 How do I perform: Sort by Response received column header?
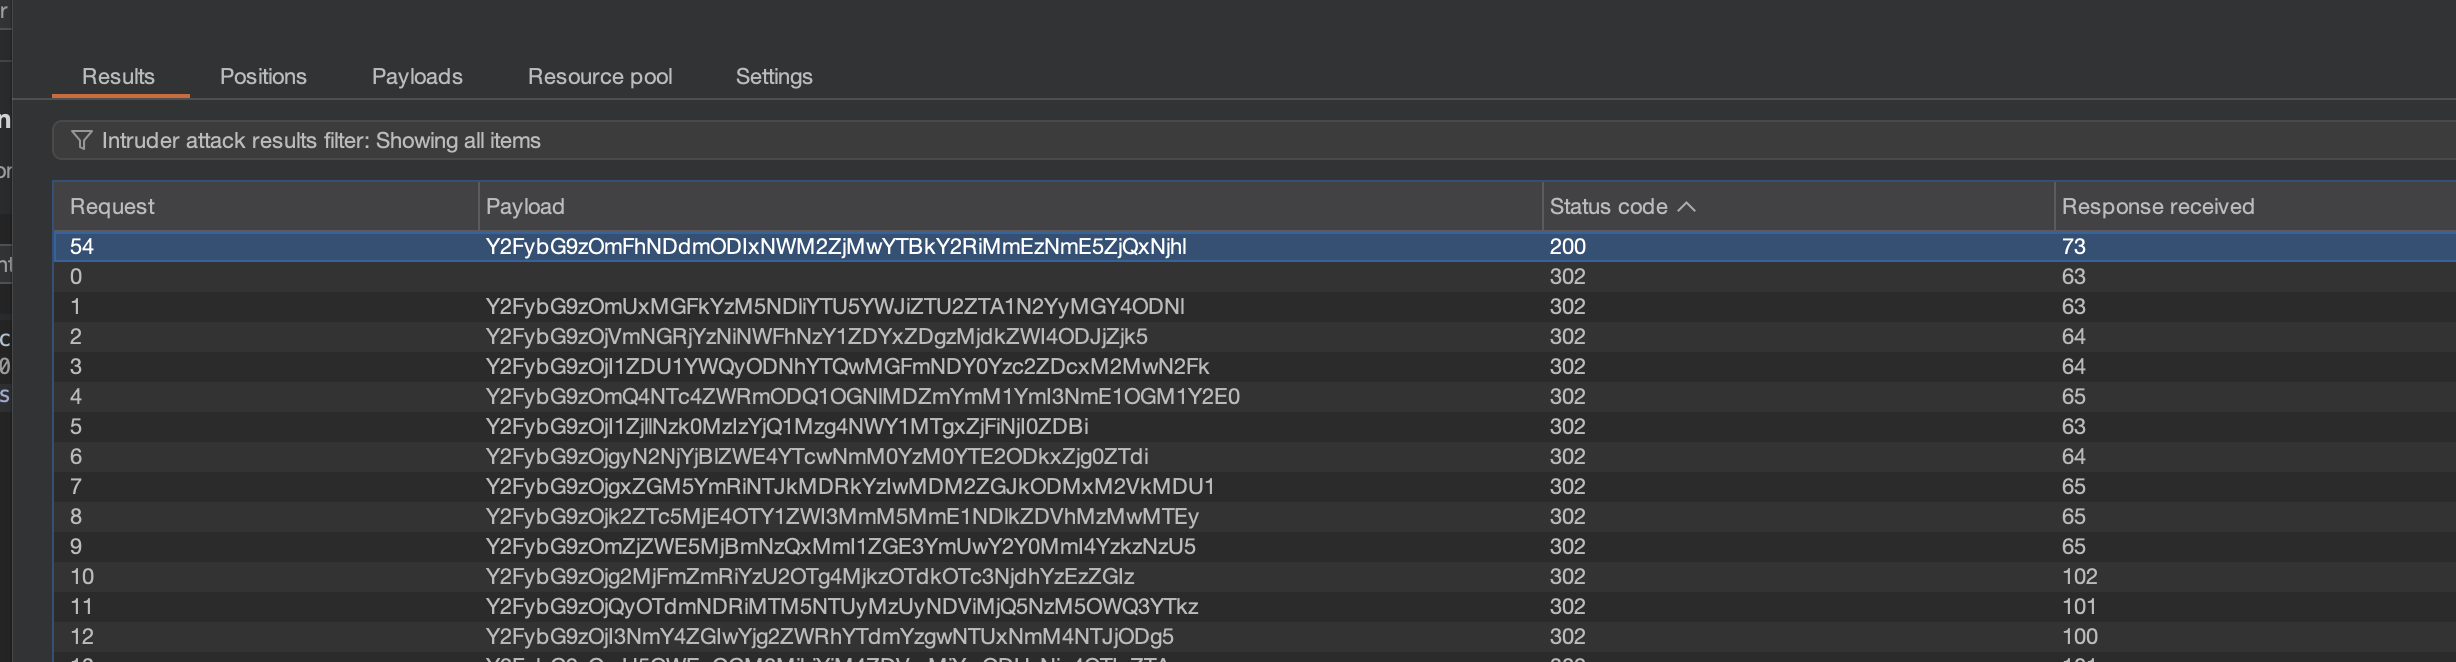[2157, 207]
